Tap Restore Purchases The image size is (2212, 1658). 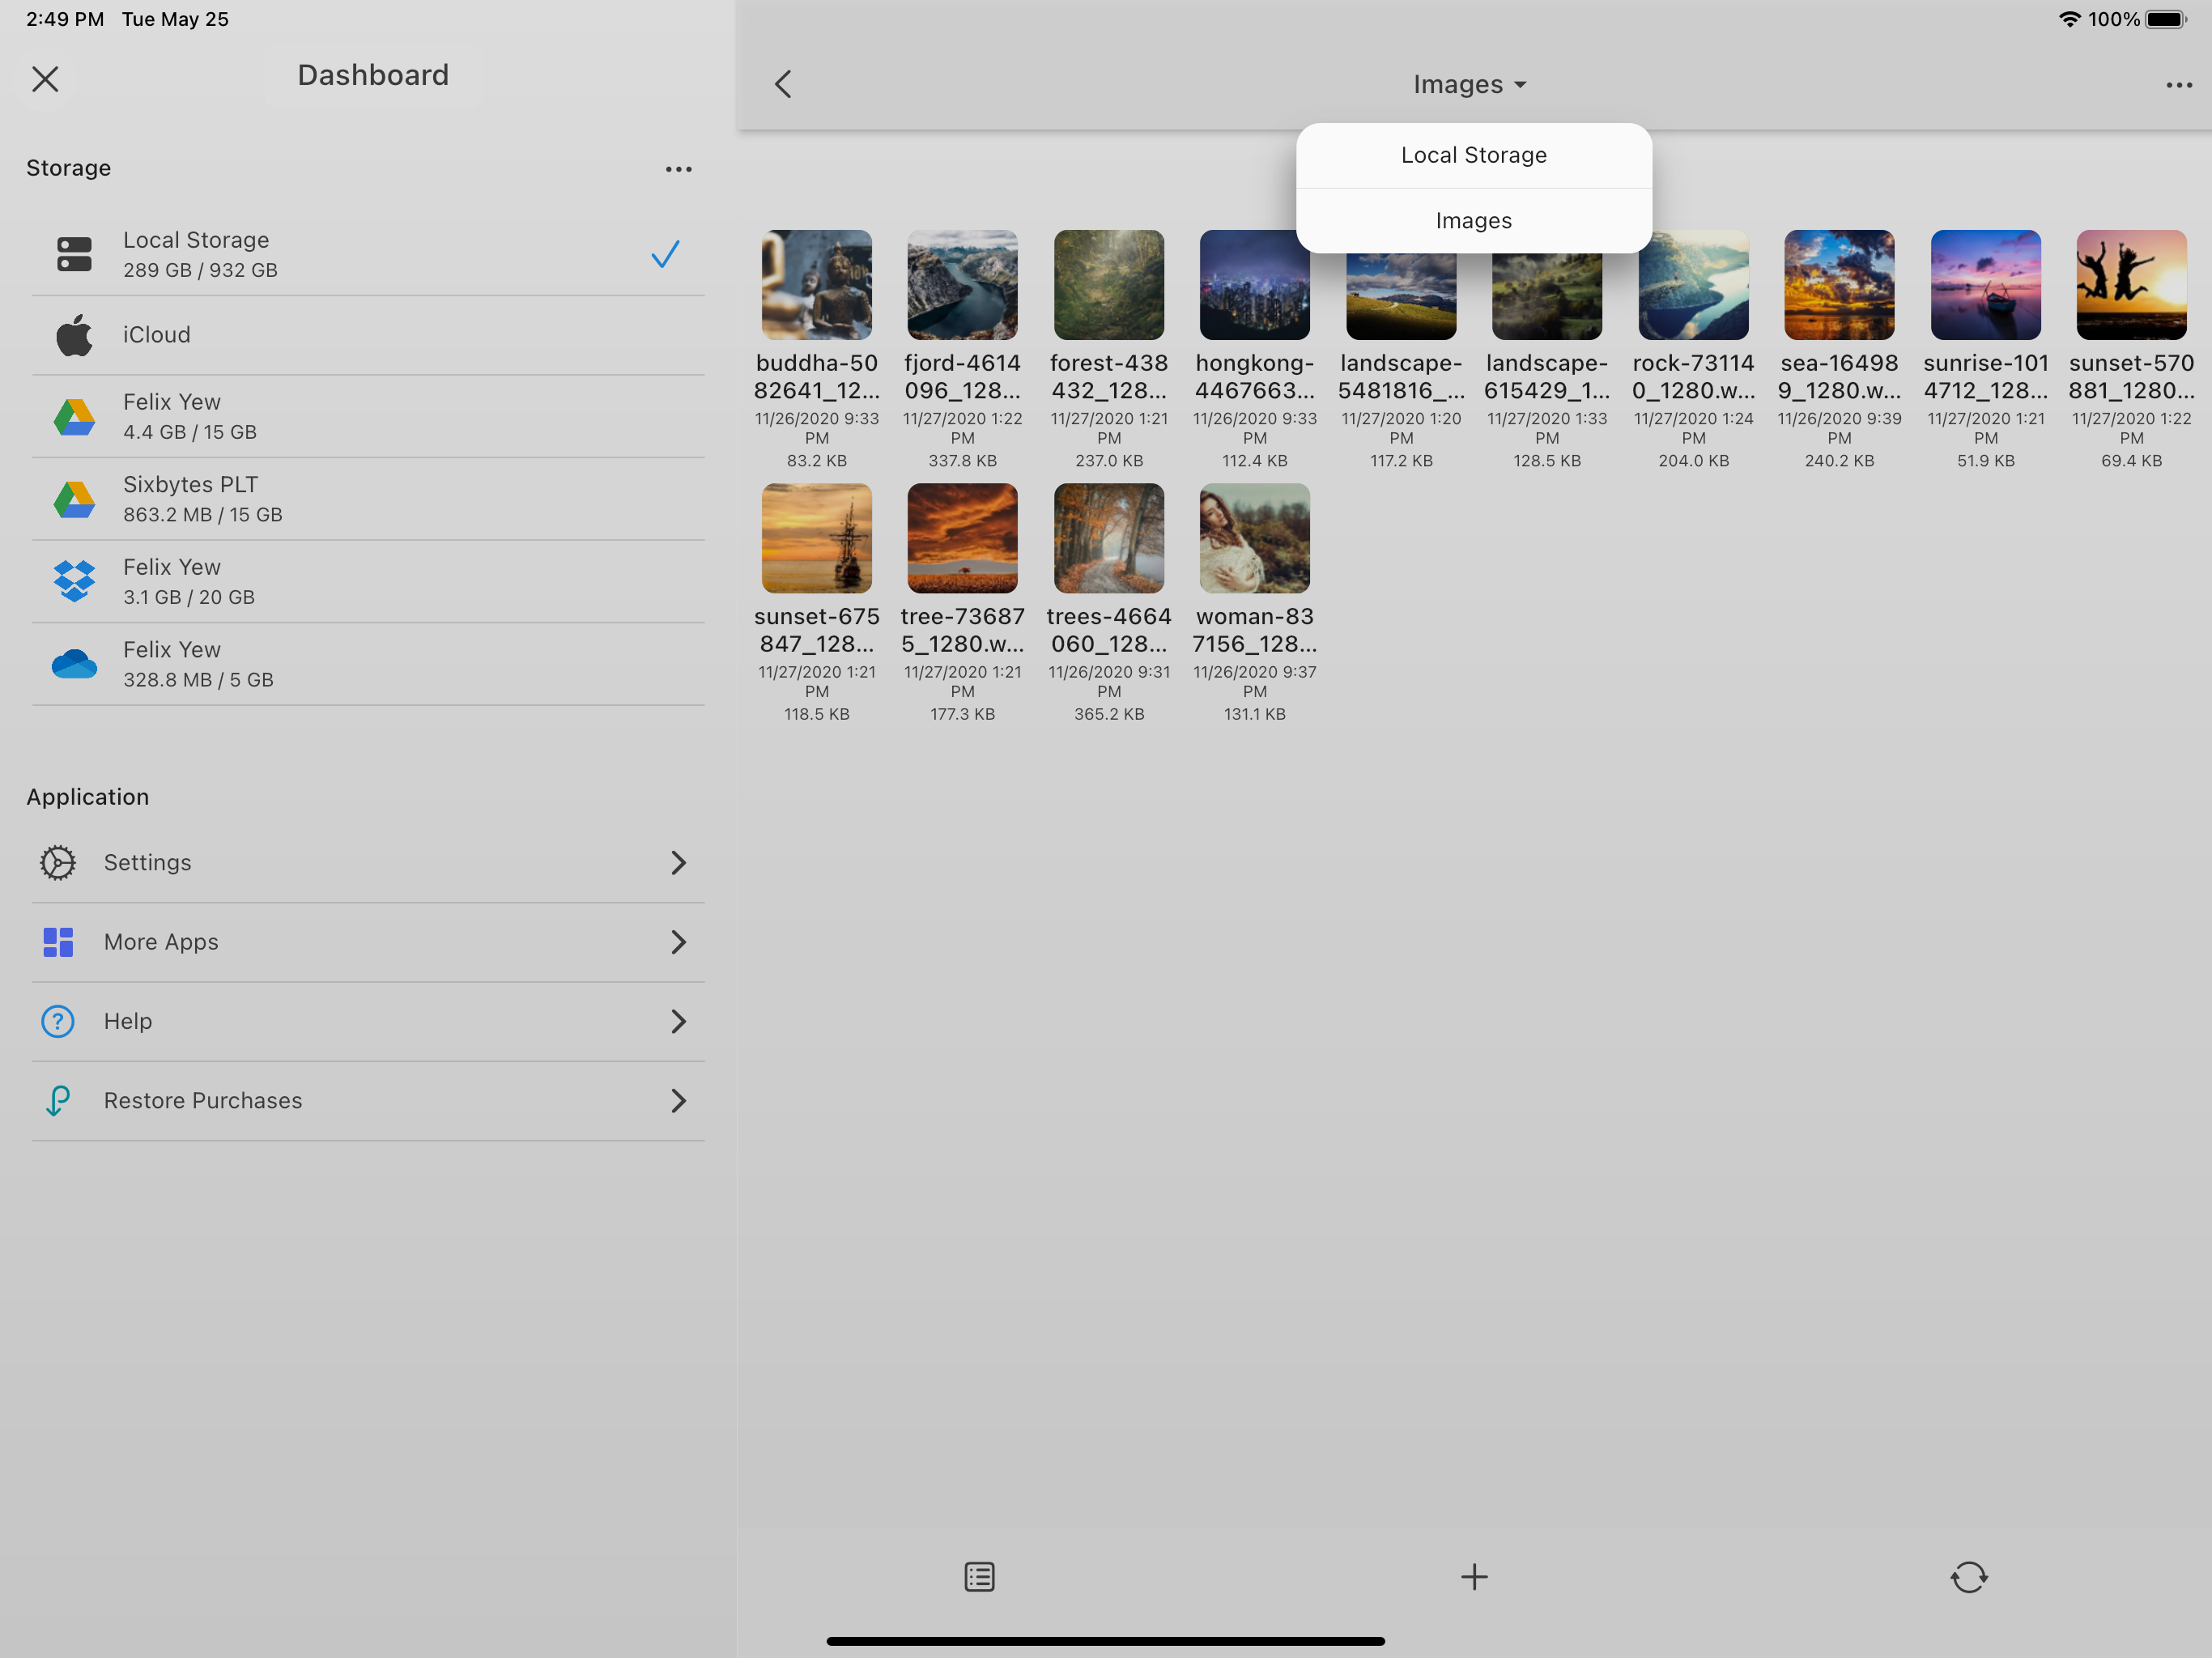(x=367, y=1100)
